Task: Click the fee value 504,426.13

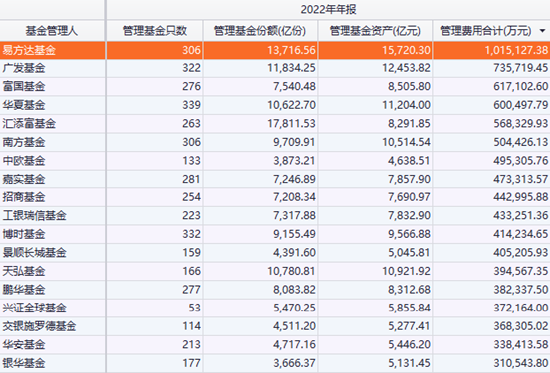Action: click(521, 142)
